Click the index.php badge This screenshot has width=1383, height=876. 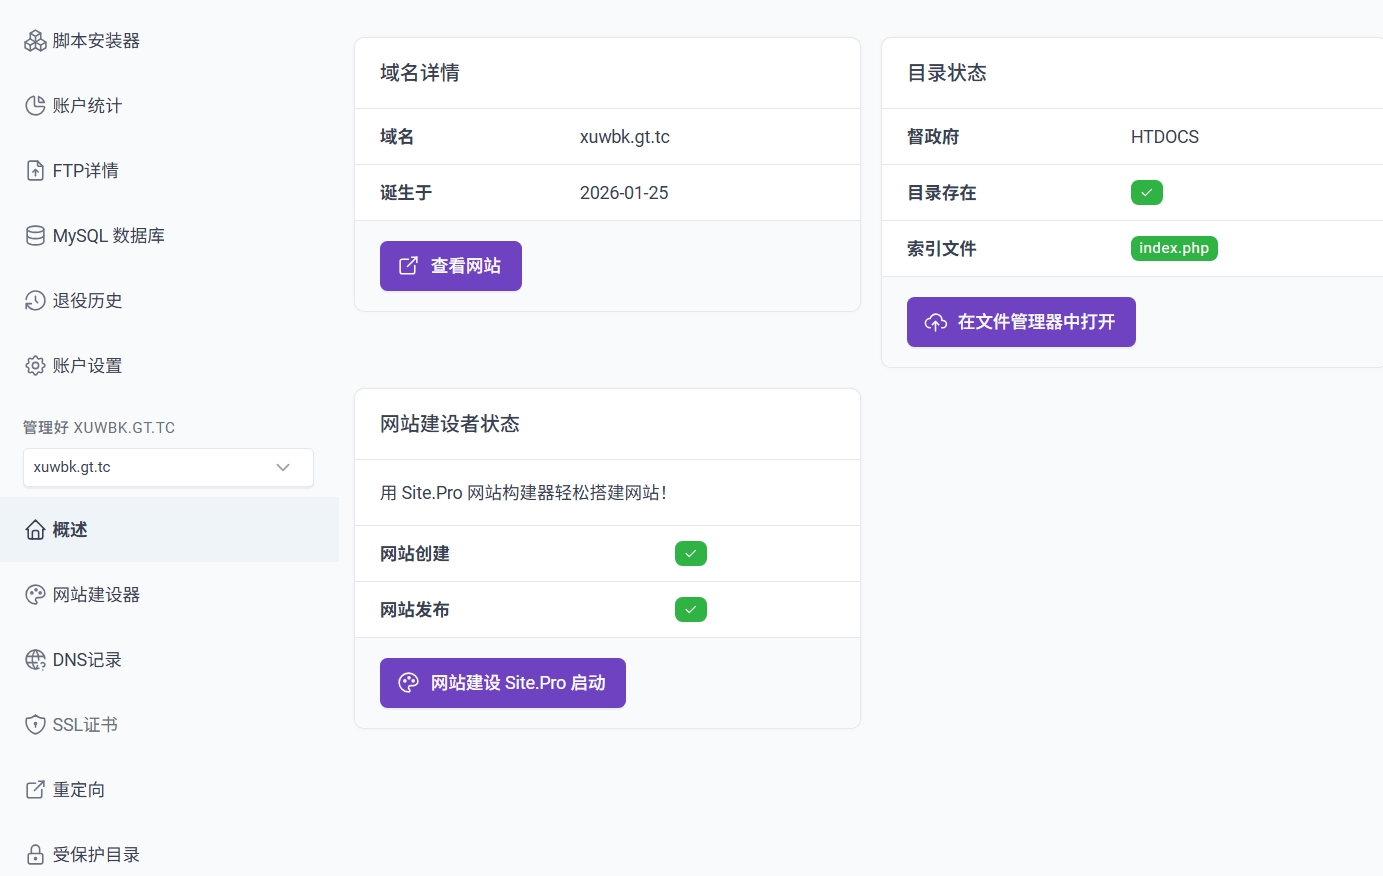click(x=1173, y=248)
